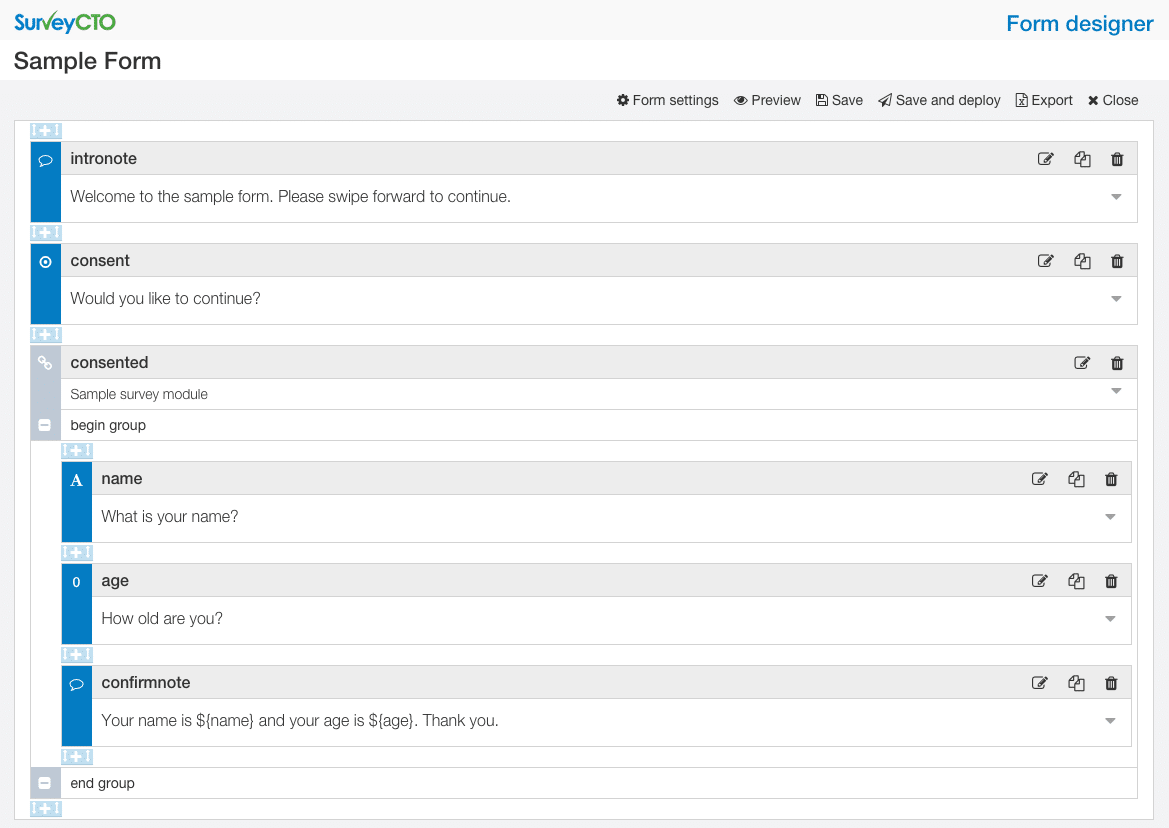Click the note type icon beside intronote

click(x=45, y=160)
